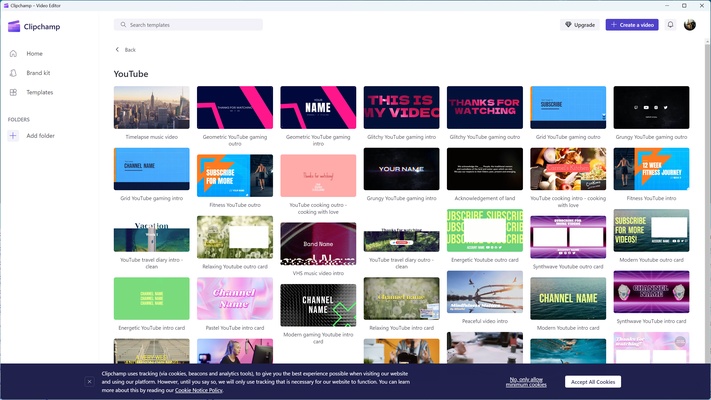Click 'Peaceful video intro' caption text
This screenshot has height=400, width=711.
[485, 321]
